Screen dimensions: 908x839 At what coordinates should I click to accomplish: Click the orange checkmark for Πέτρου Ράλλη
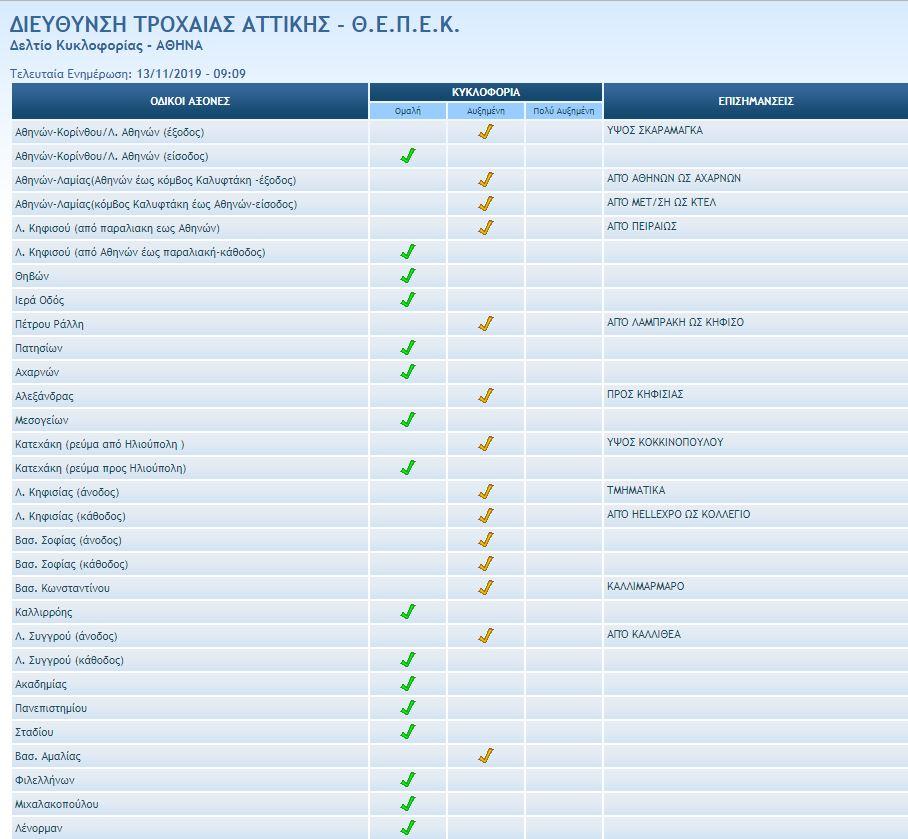click(x=485, y=324)
